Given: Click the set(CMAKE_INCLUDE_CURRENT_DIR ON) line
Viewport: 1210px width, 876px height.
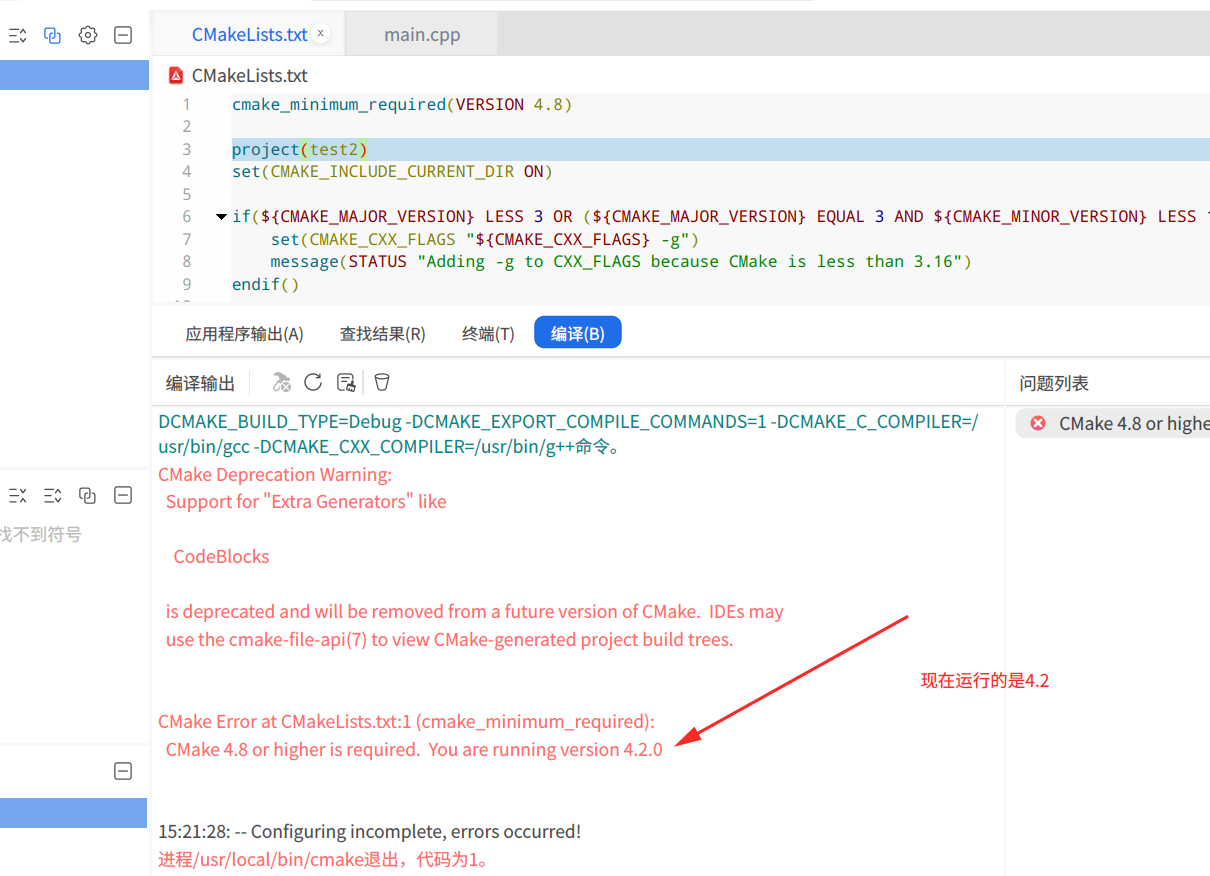Looking at the screenshot, I should click(392, 172).
